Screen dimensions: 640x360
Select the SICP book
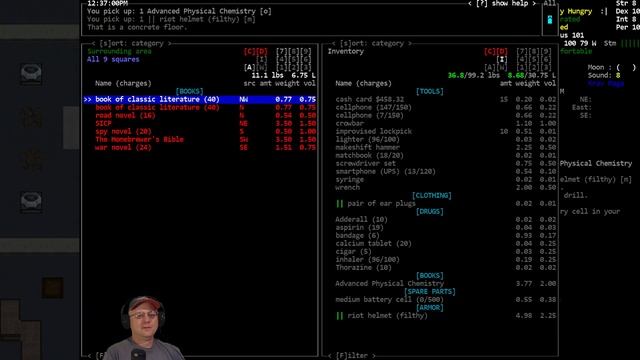tap(200, 123)
